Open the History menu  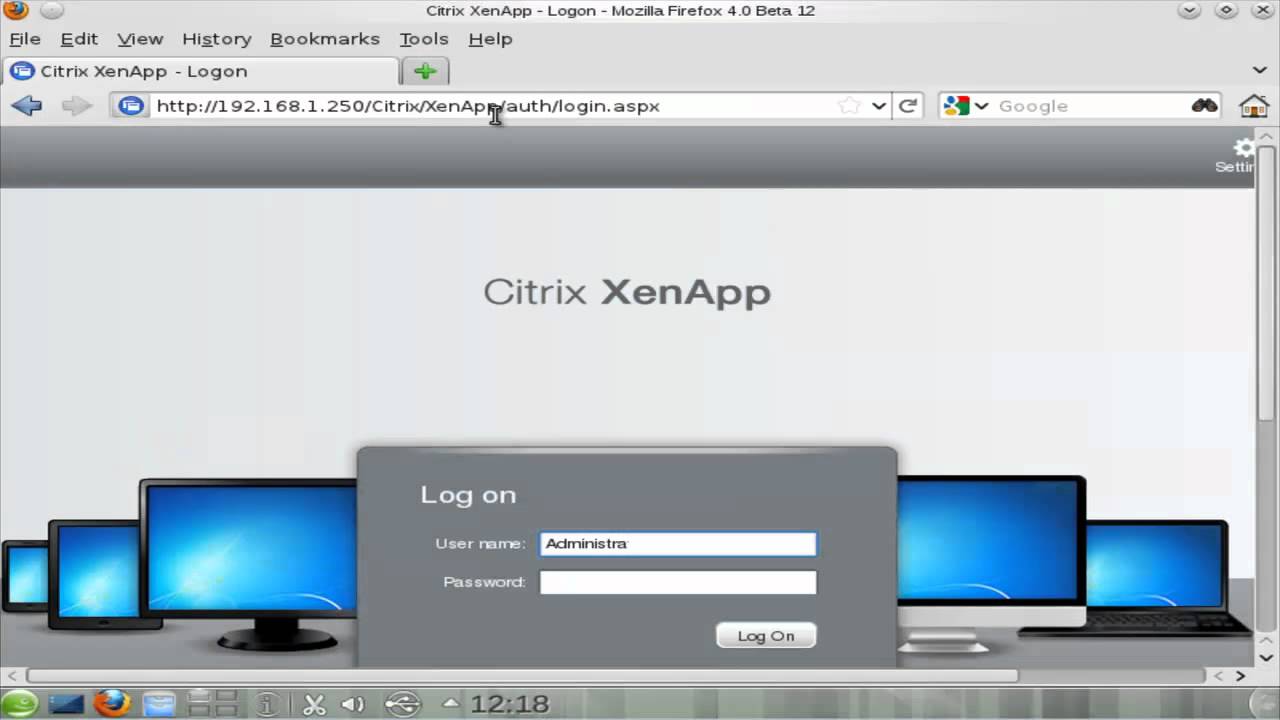coord(216,39)
